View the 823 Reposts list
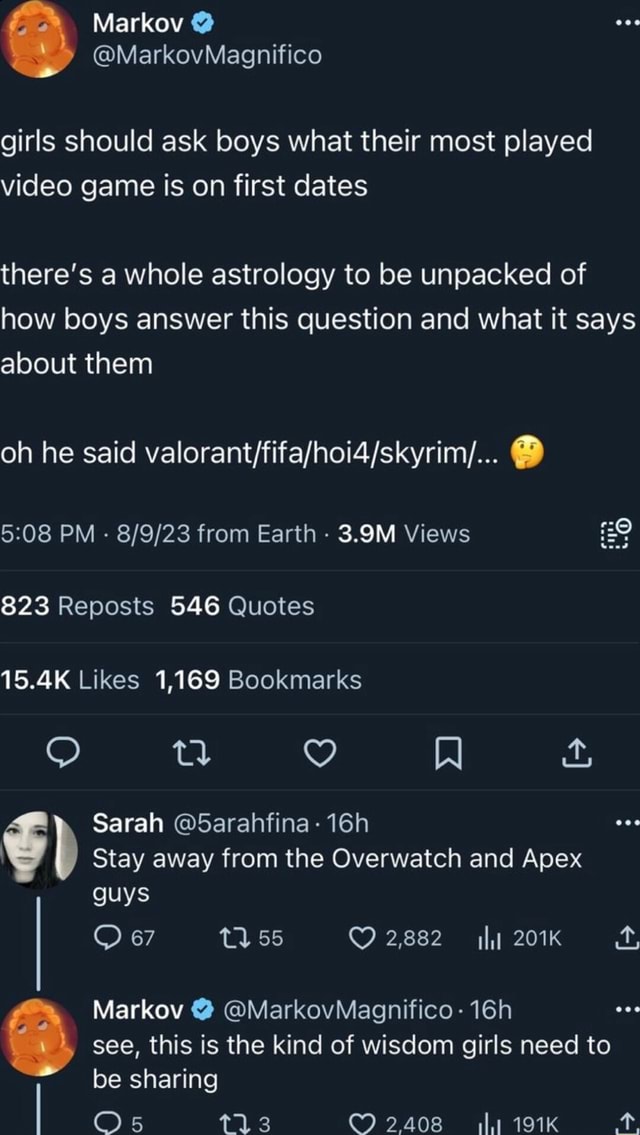 click(77, 606)
